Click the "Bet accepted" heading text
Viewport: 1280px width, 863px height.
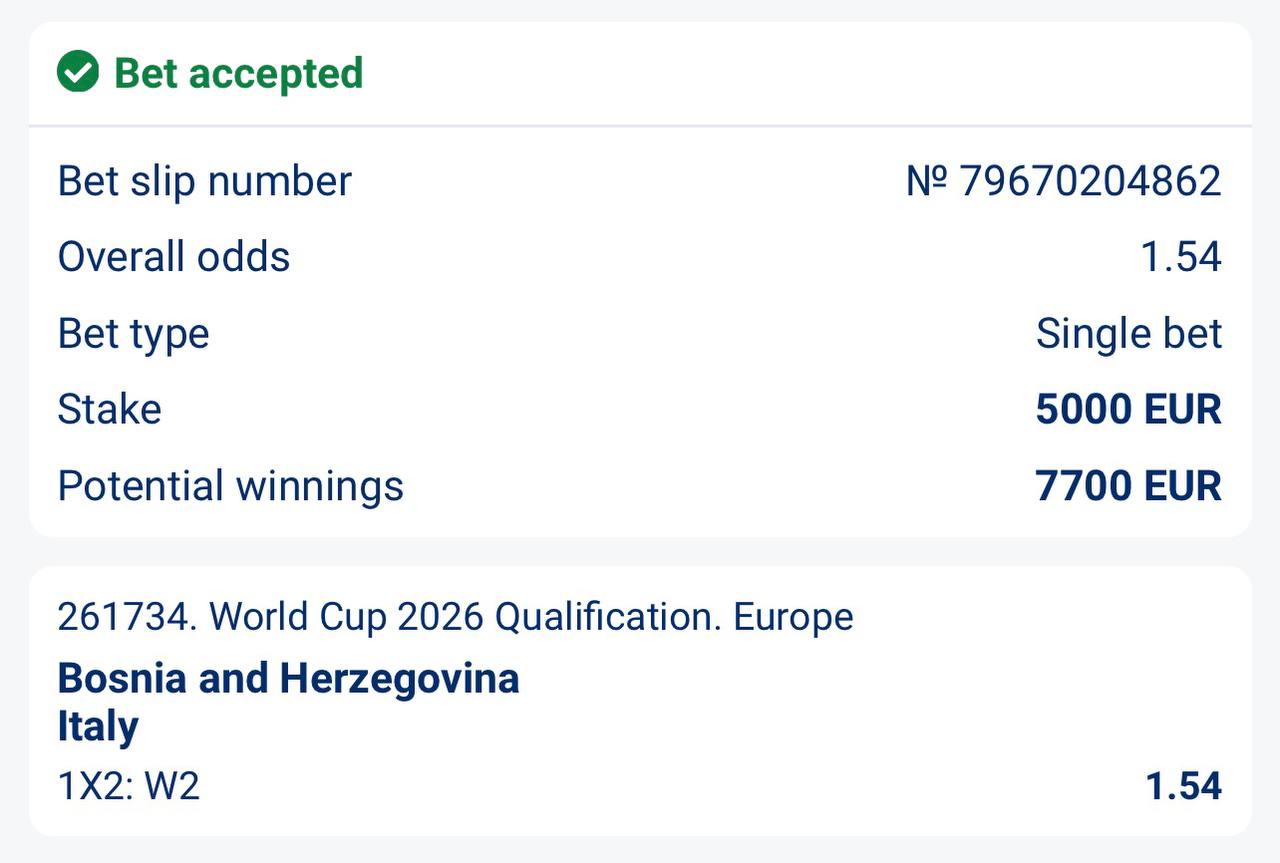coord(238,74)
